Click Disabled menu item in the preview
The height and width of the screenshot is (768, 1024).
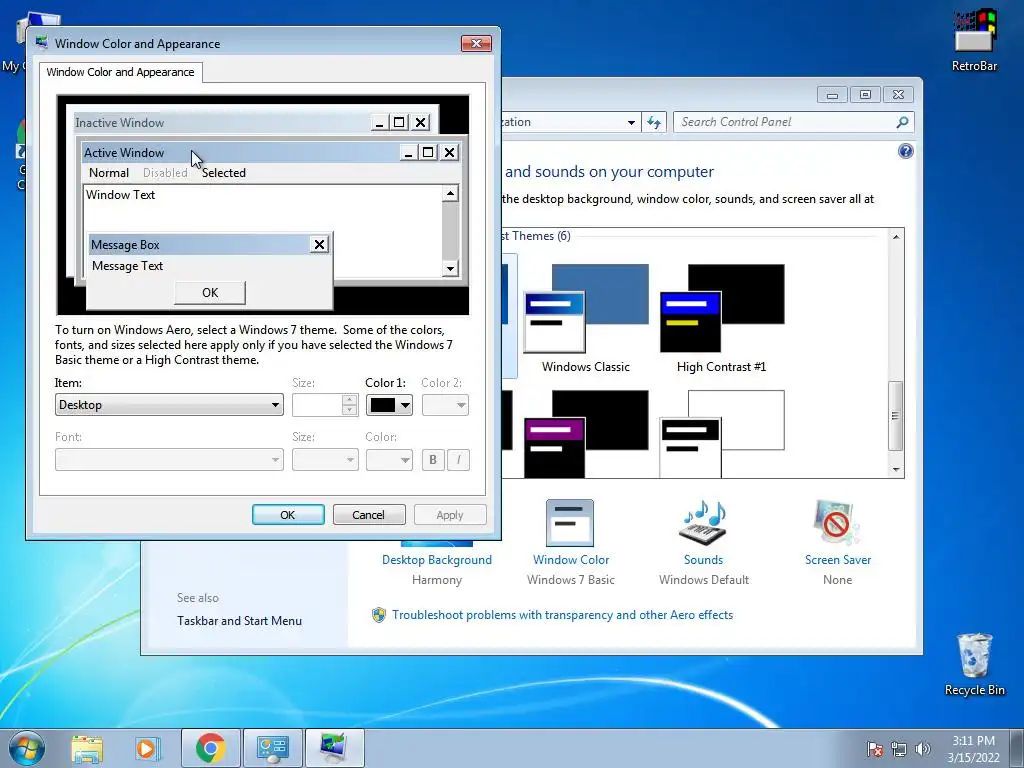pyautogui.click(x=165, y=173)
